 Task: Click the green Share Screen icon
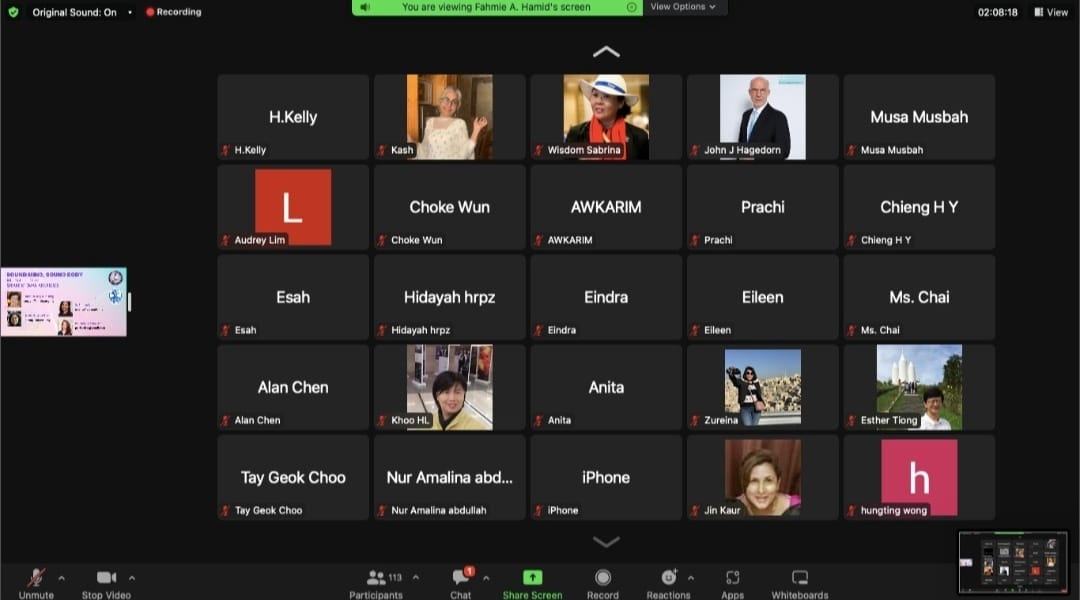click(x=532, y=578)
